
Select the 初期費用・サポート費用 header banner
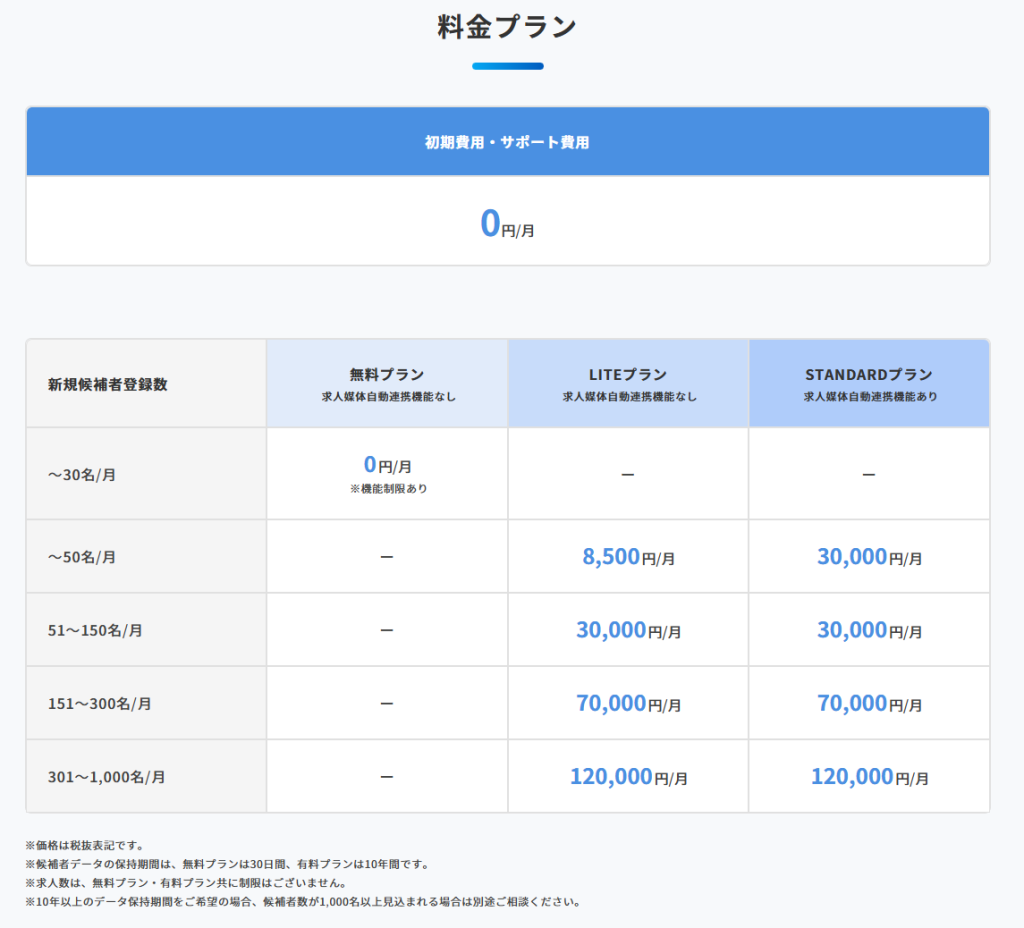[x=506, y=142]
